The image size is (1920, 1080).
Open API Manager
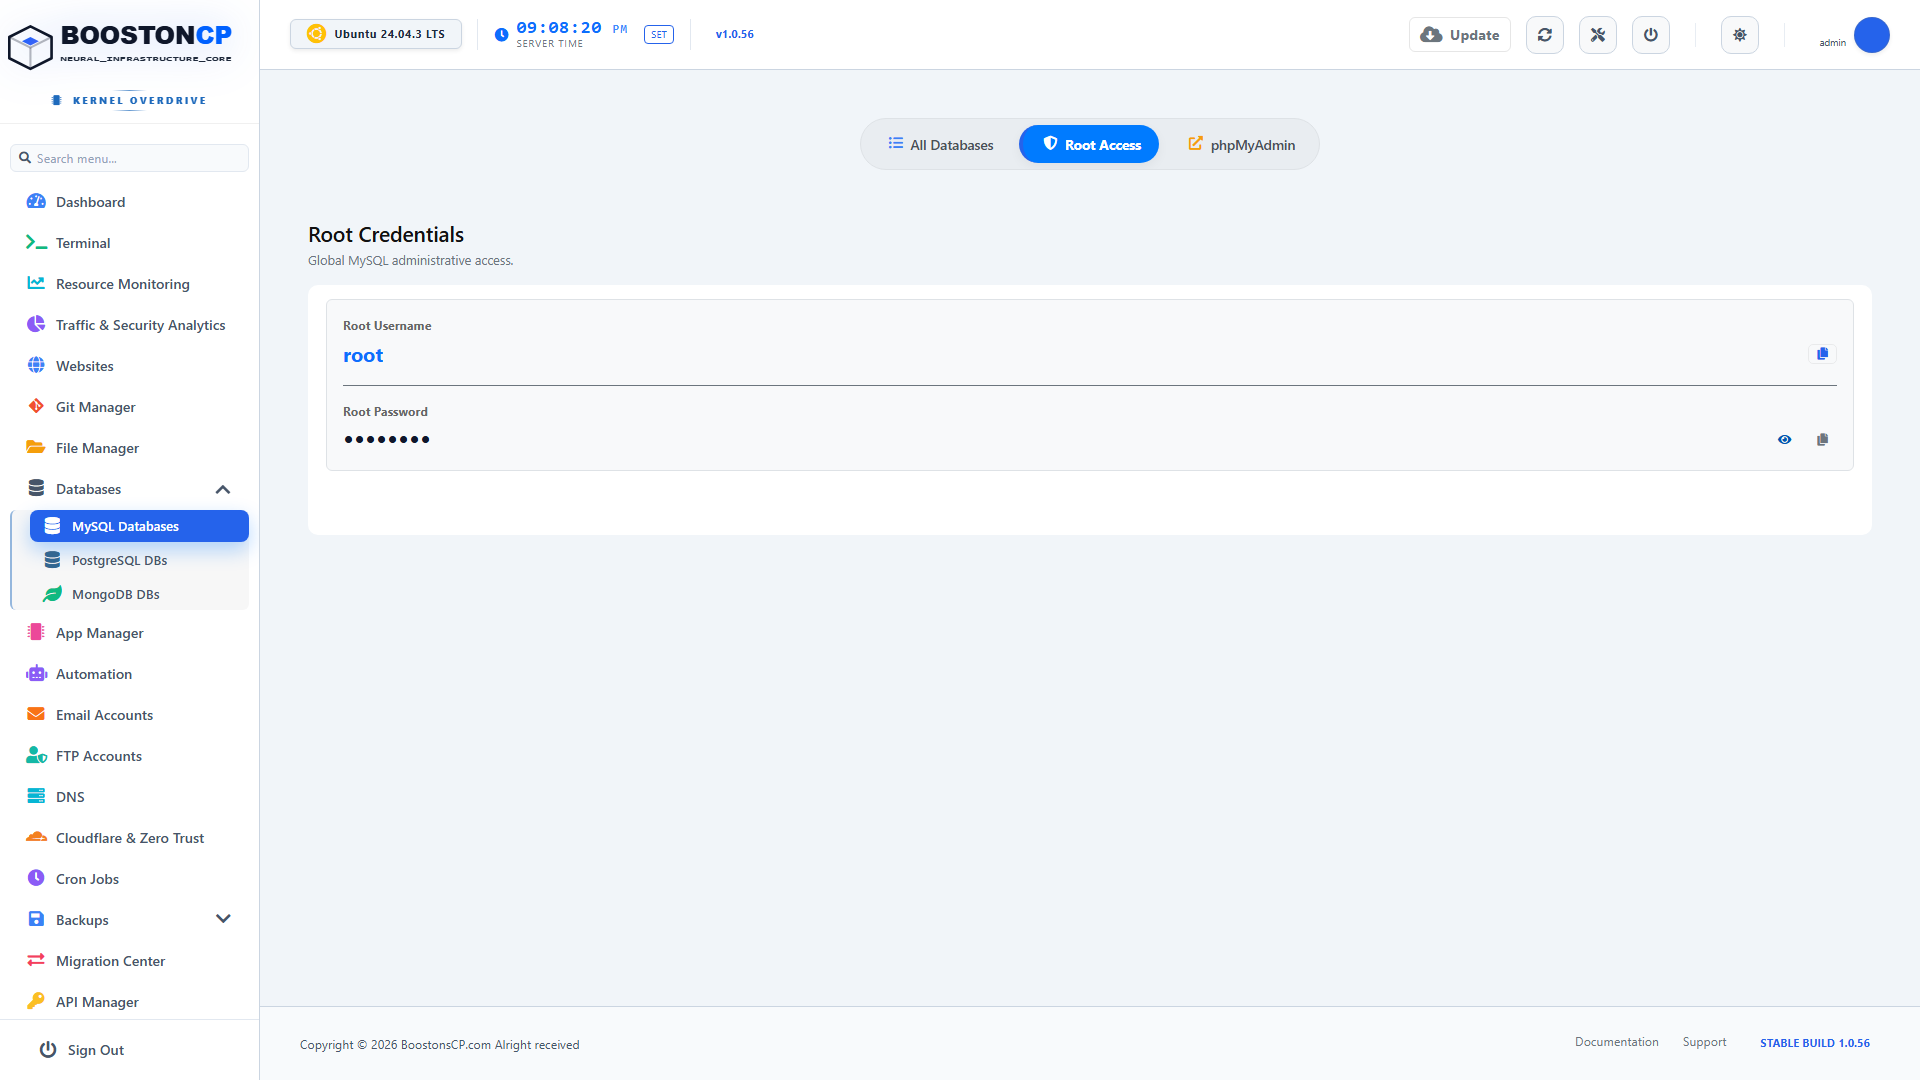[130, 1002]
